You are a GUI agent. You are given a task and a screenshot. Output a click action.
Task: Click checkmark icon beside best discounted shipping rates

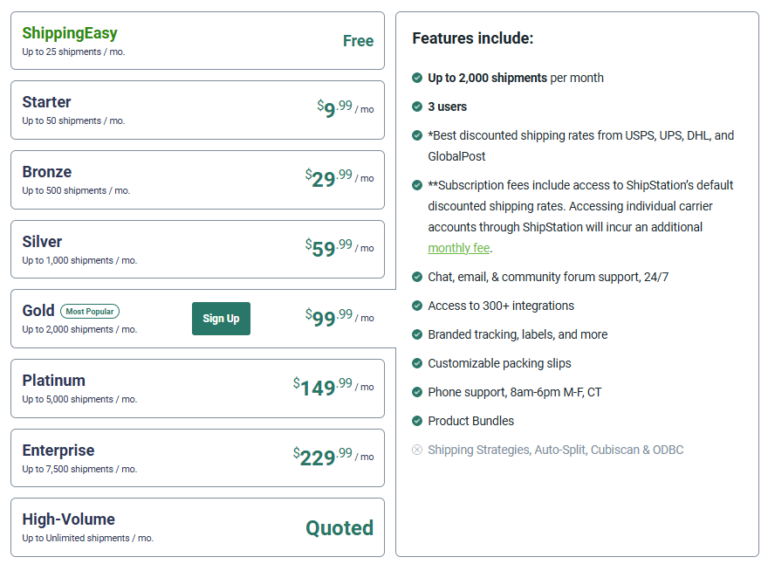pyautogui.click(x=417, y=136)
